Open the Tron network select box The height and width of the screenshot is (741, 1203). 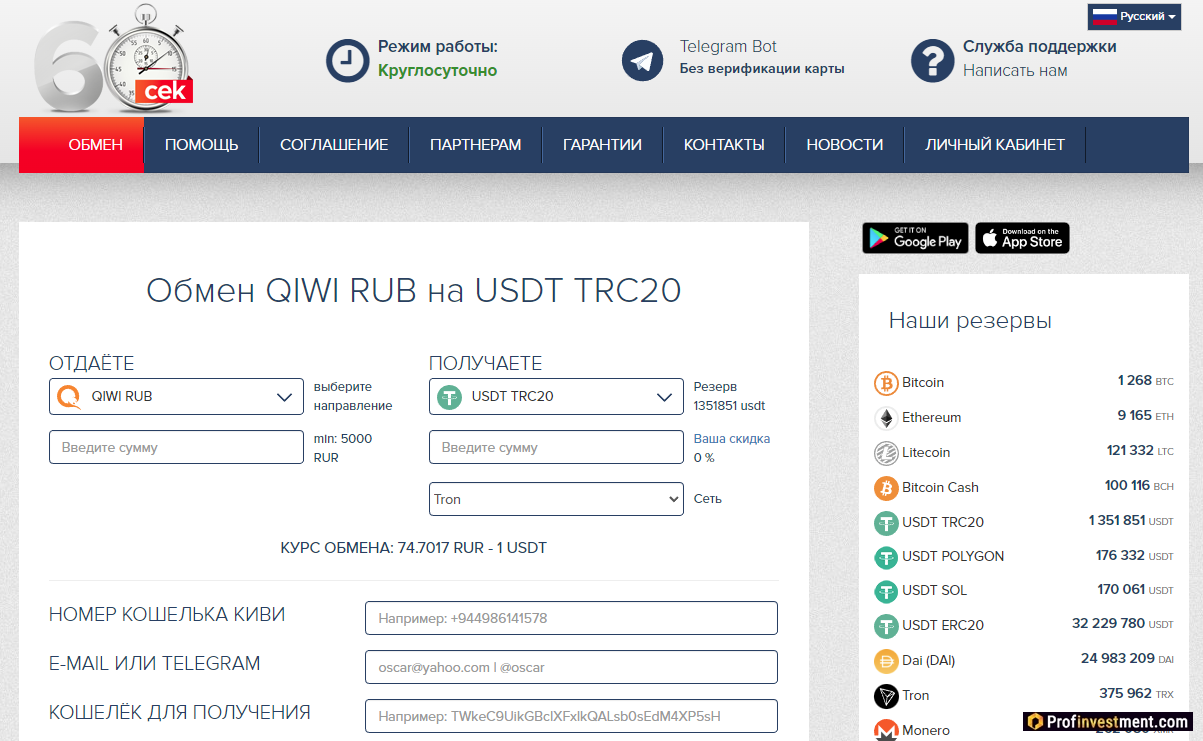tap(556, 499)
